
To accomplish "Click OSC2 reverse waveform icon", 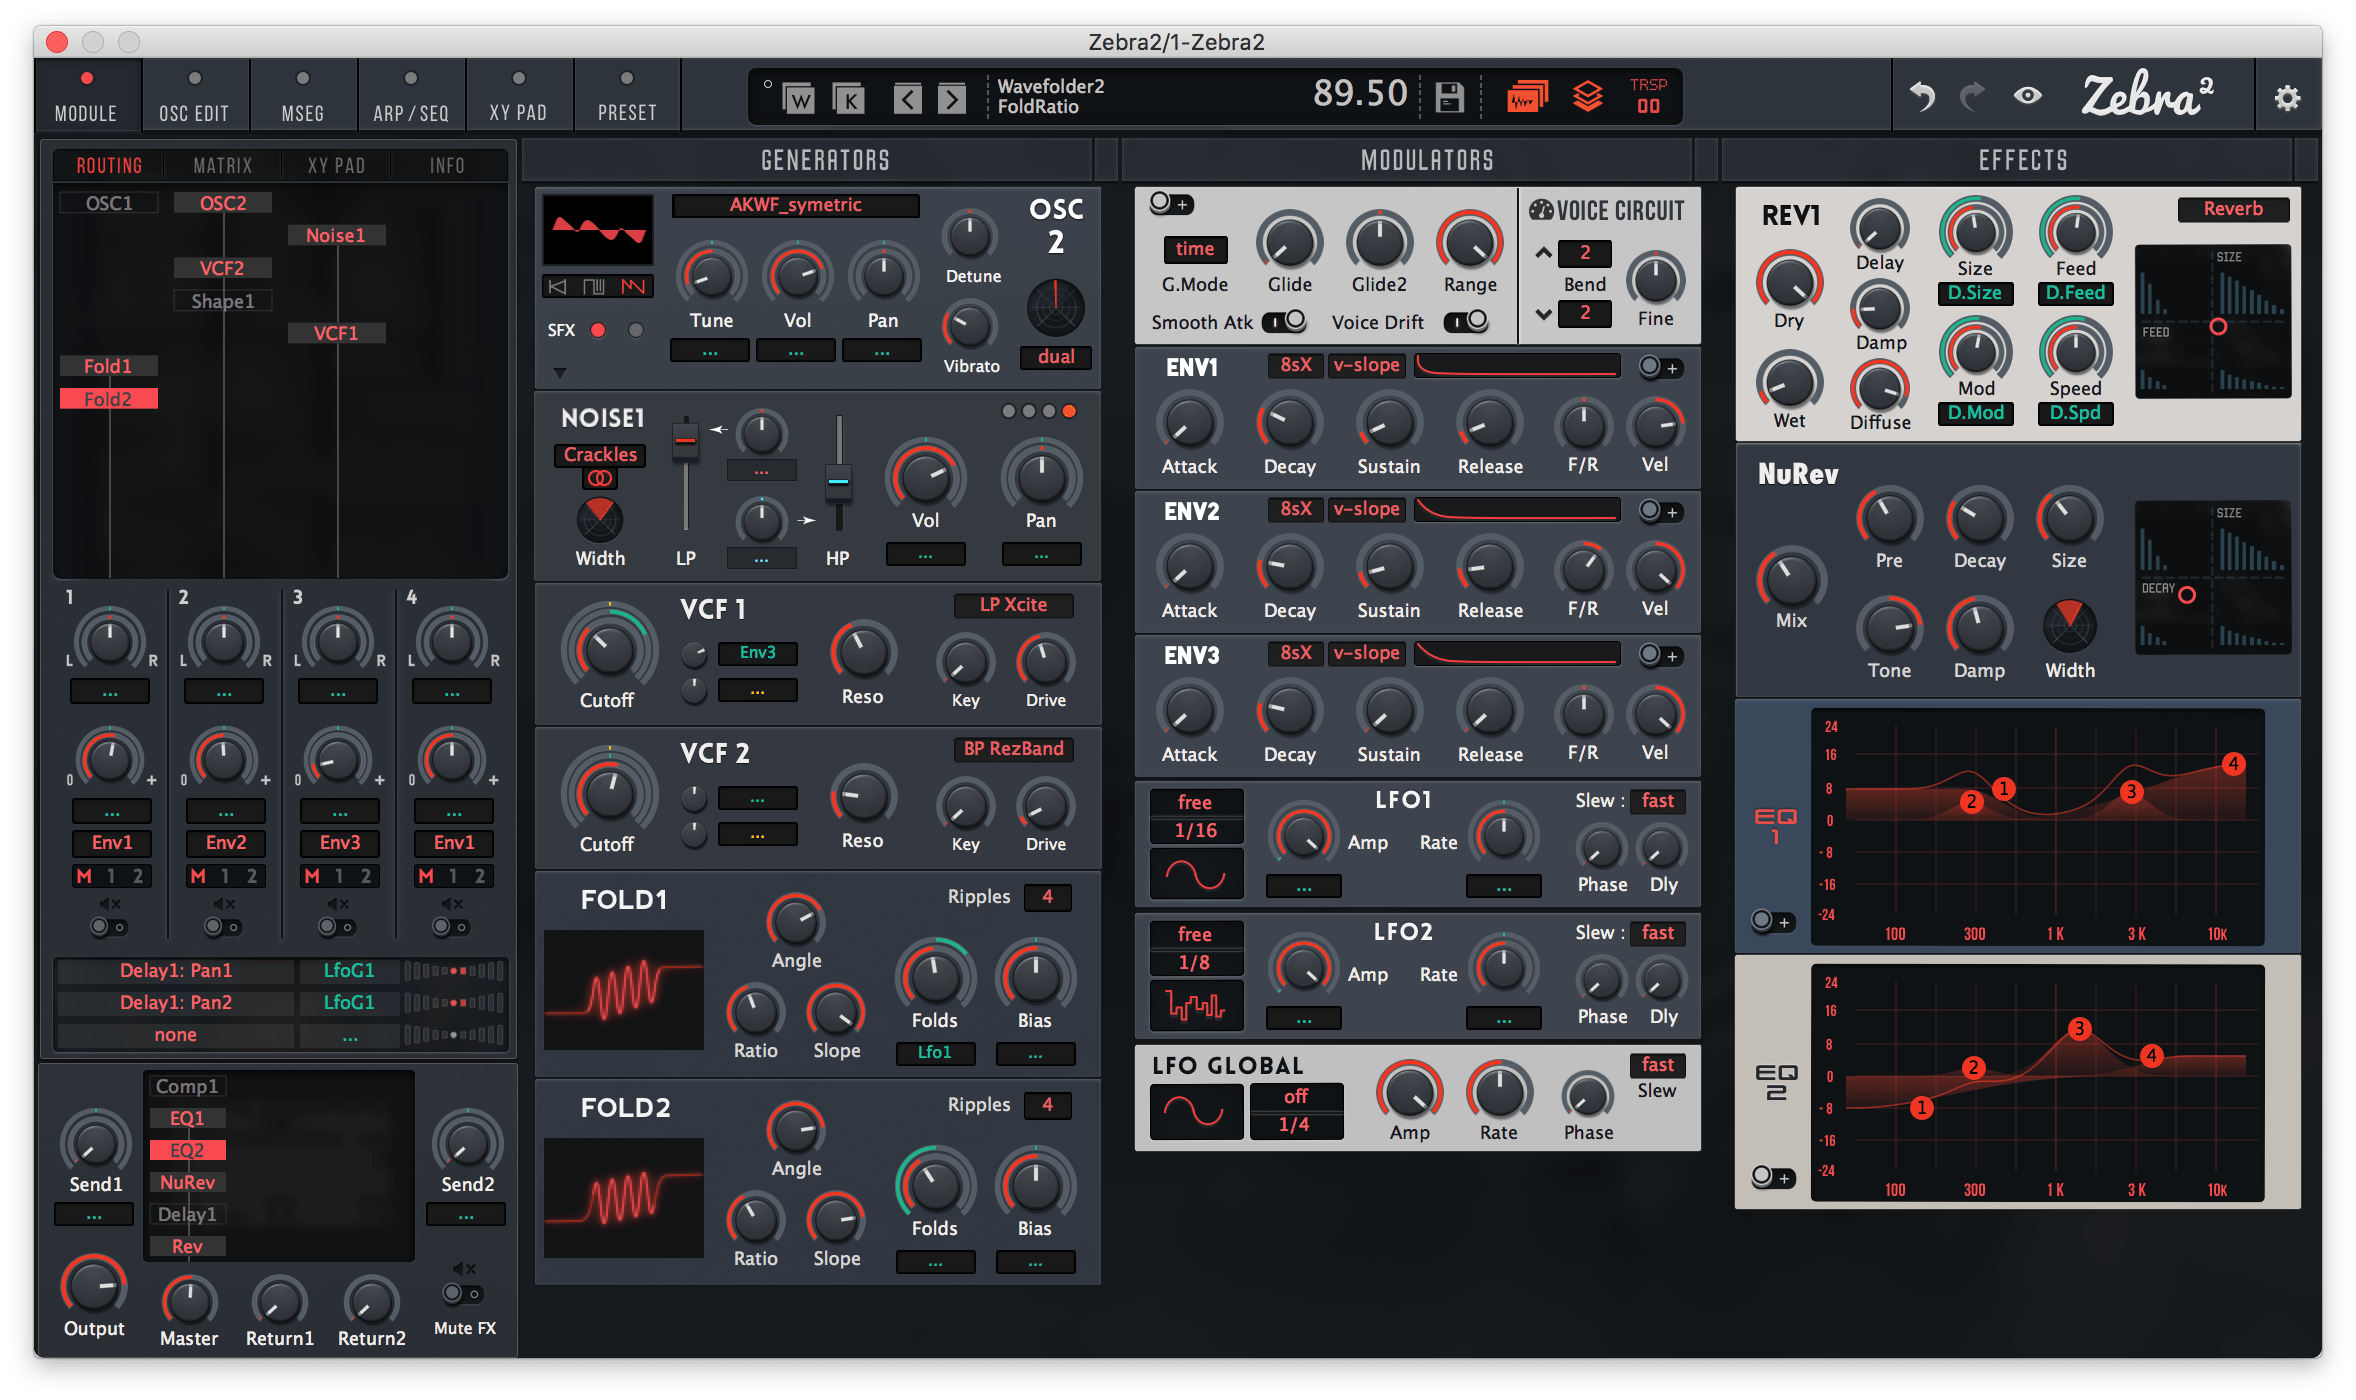I will [x=558, y=287].
